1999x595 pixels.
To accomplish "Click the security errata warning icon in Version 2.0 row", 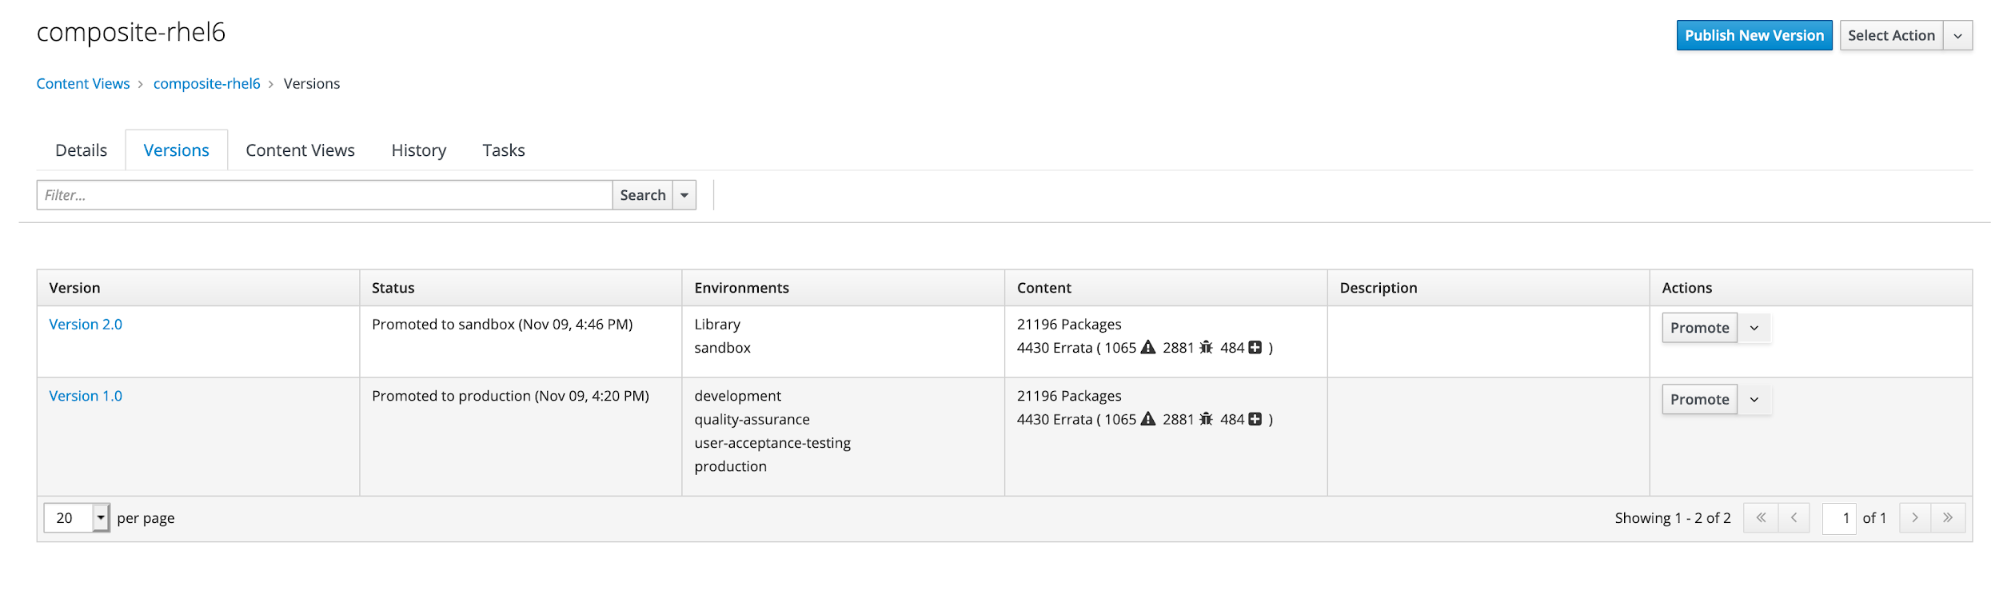I will 1148,348.
